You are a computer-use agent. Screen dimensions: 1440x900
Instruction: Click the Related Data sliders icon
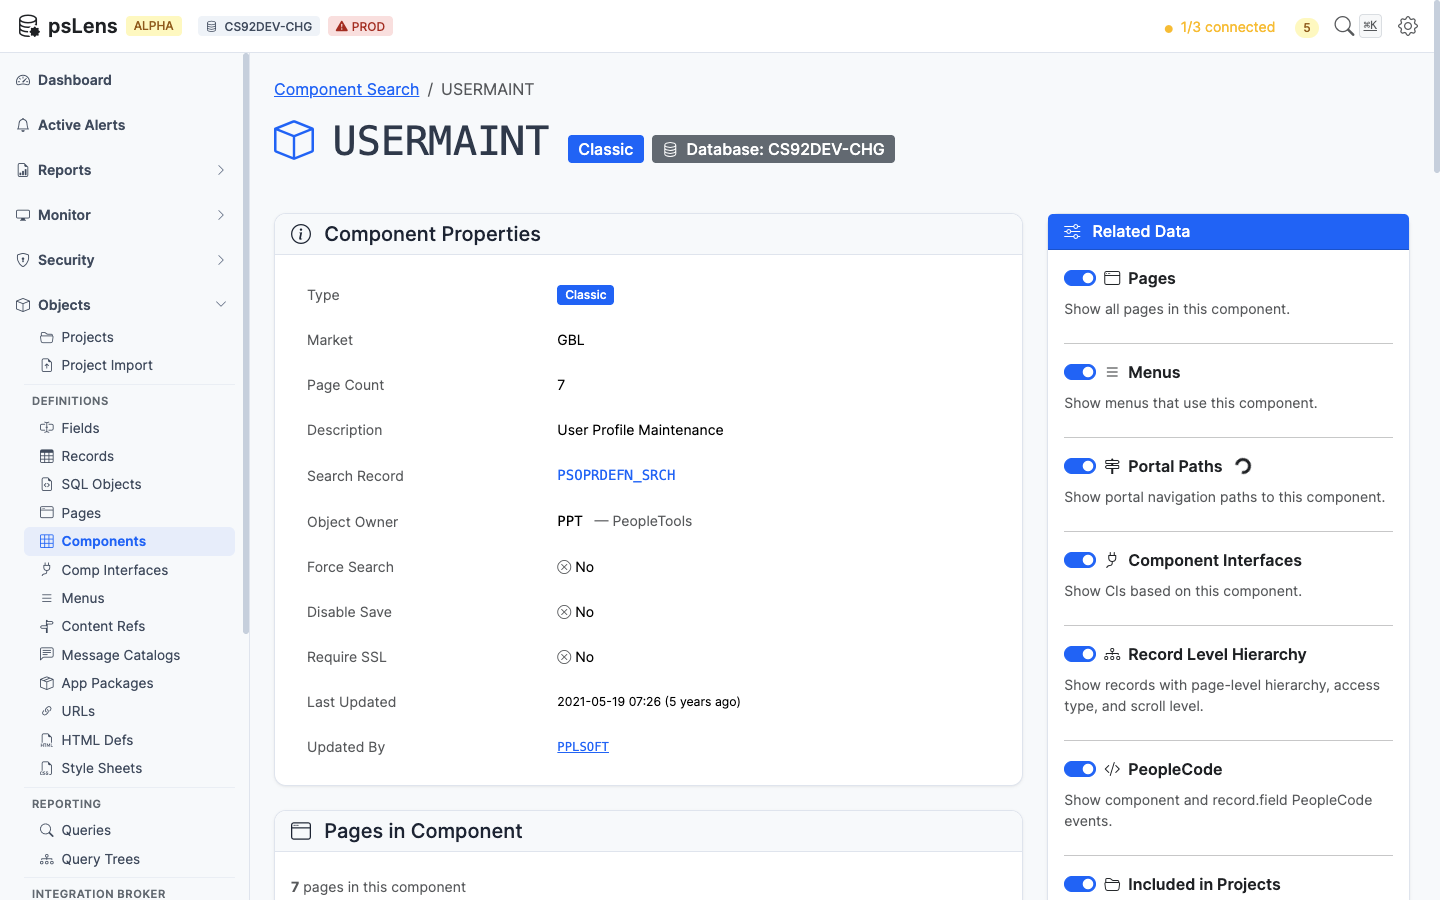[x=1072, y=232]
